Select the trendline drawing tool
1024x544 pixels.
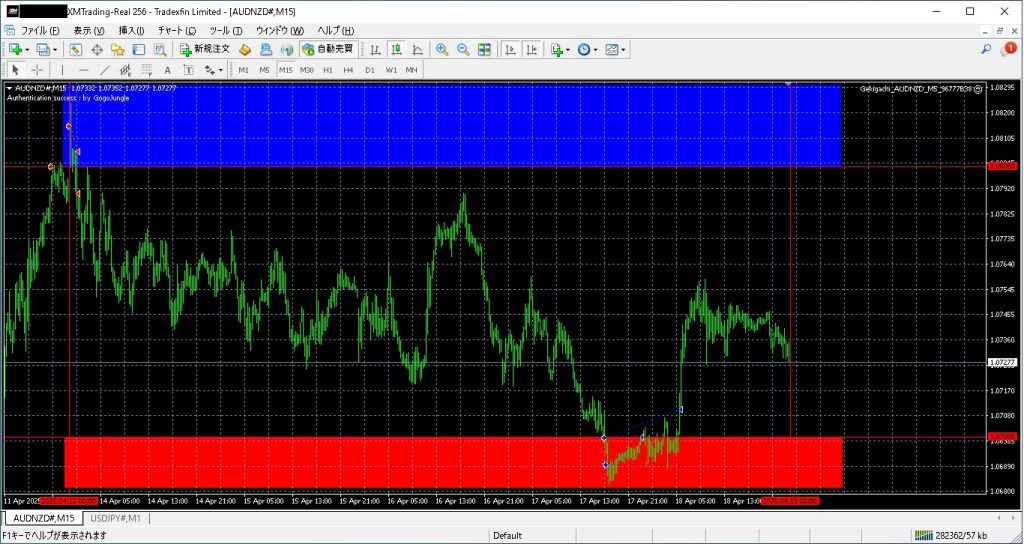click(x=104, y=70)
